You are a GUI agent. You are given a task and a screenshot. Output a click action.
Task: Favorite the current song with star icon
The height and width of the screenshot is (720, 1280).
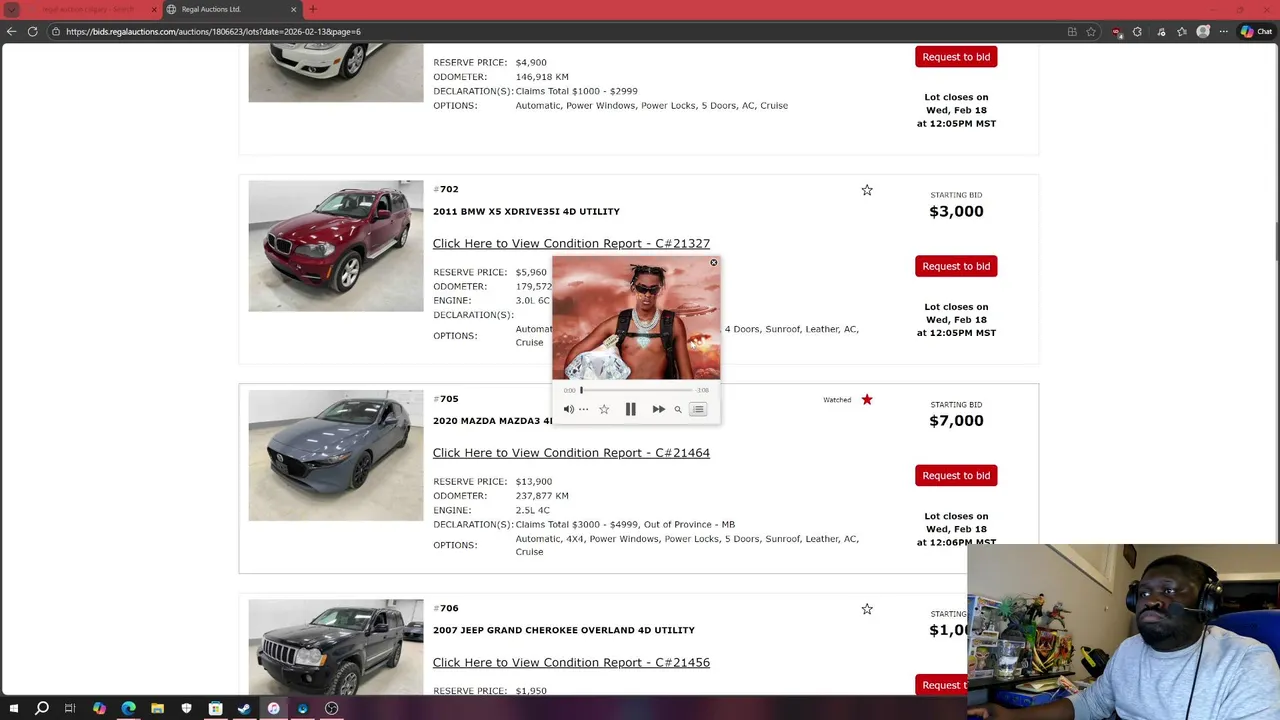pos(604,409)
